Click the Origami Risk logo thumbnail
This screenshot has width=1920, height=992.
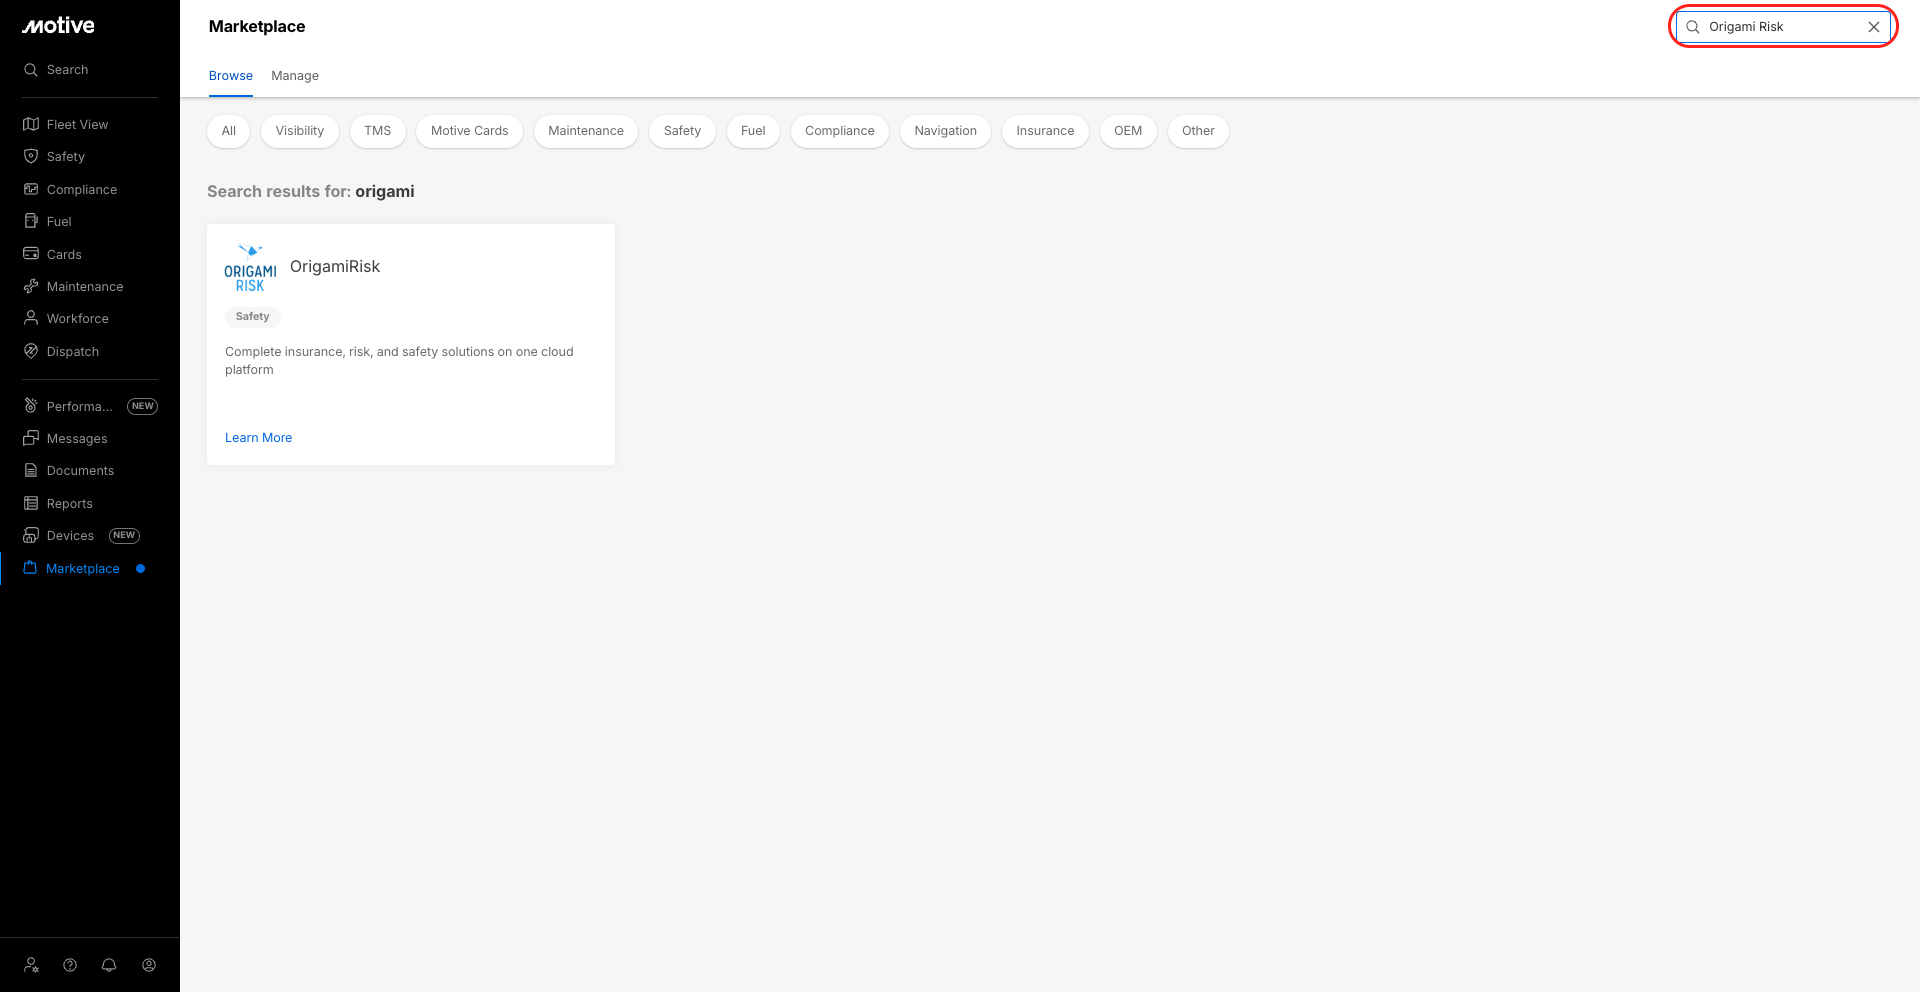pyautogui.click(x=250, y=267)
